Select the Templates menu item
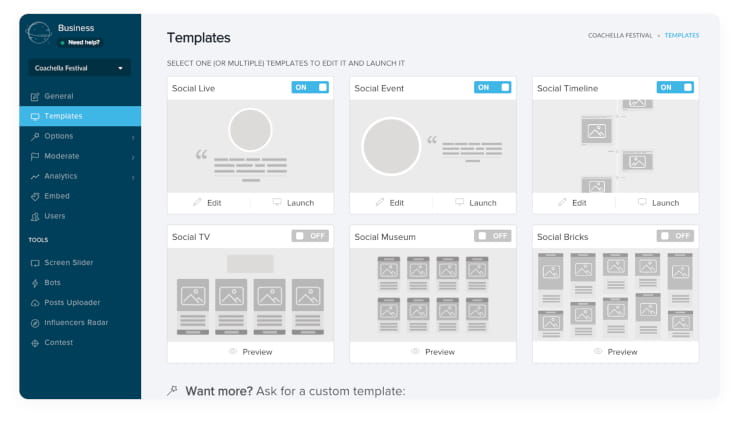 80,116
